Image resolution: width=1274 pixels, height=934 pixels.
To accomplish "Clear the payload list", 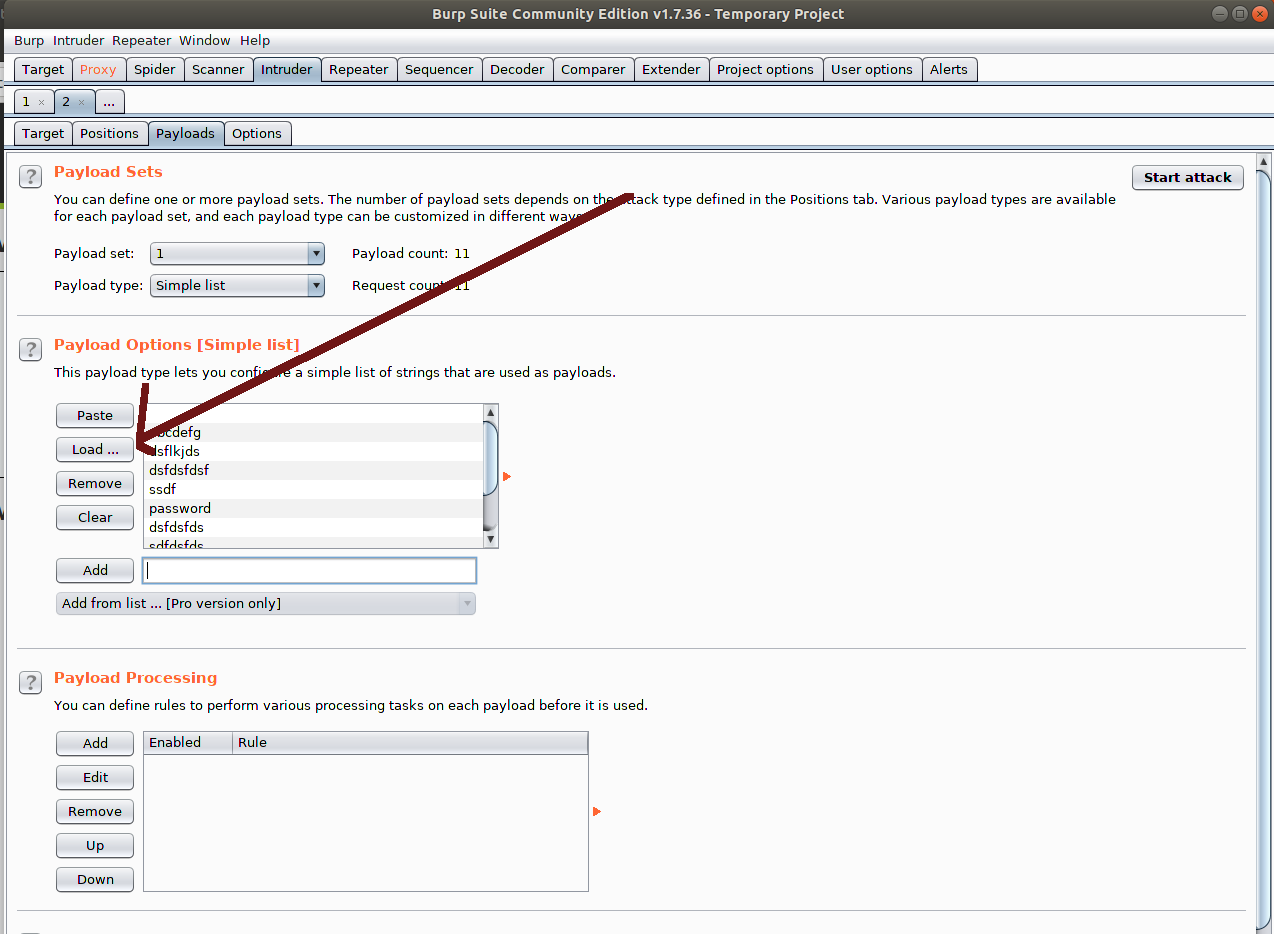I will [95, 517].
